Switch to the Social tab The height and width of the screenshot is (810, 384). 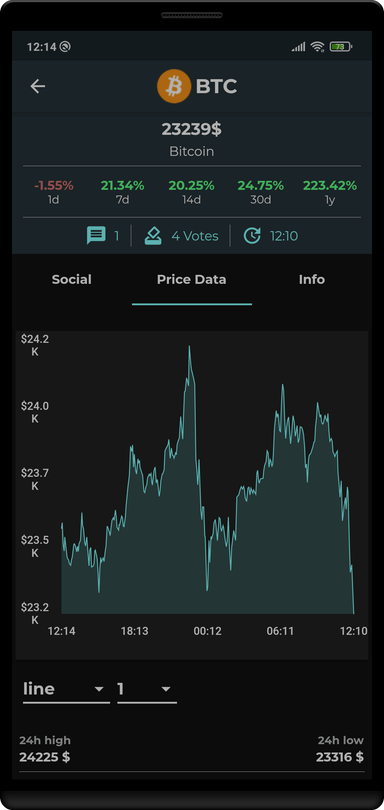pyautogui.click(x=72, y=279)
